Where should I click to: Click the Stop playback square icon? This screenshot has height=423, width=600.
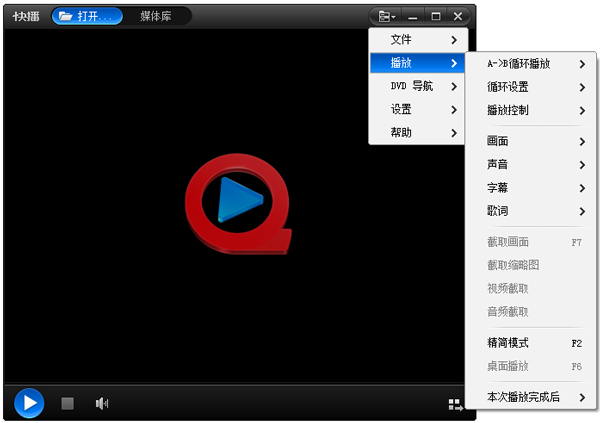(68, 403)
